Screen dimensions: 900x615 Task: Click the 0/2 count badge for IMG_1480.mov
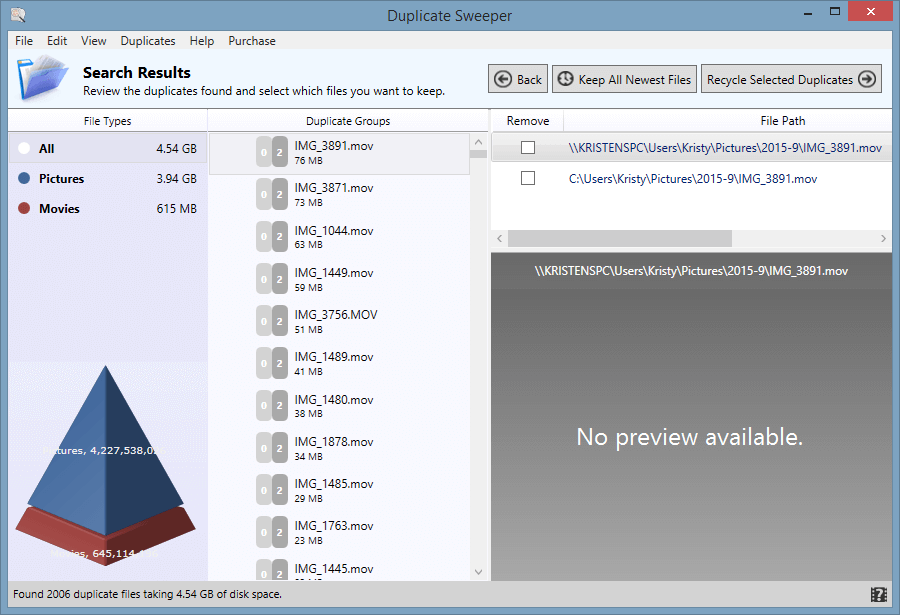[x=272, y=405]
